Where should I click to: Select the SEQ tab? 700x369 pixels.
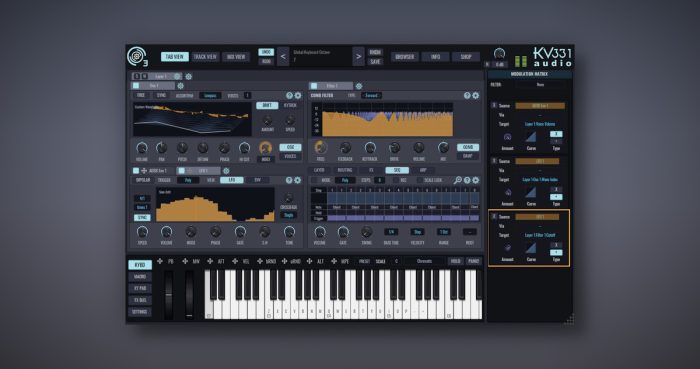point(397,170)
